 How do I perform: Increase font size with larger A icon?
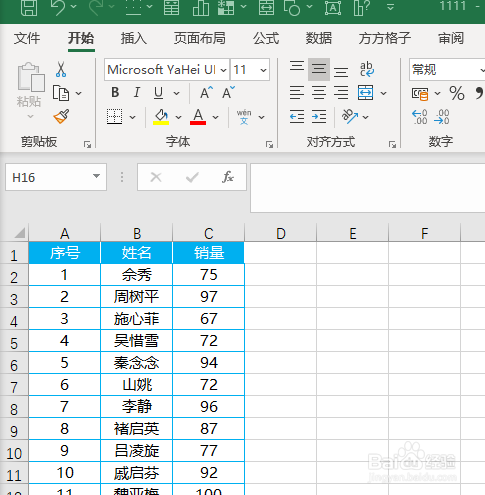(206, 92)
